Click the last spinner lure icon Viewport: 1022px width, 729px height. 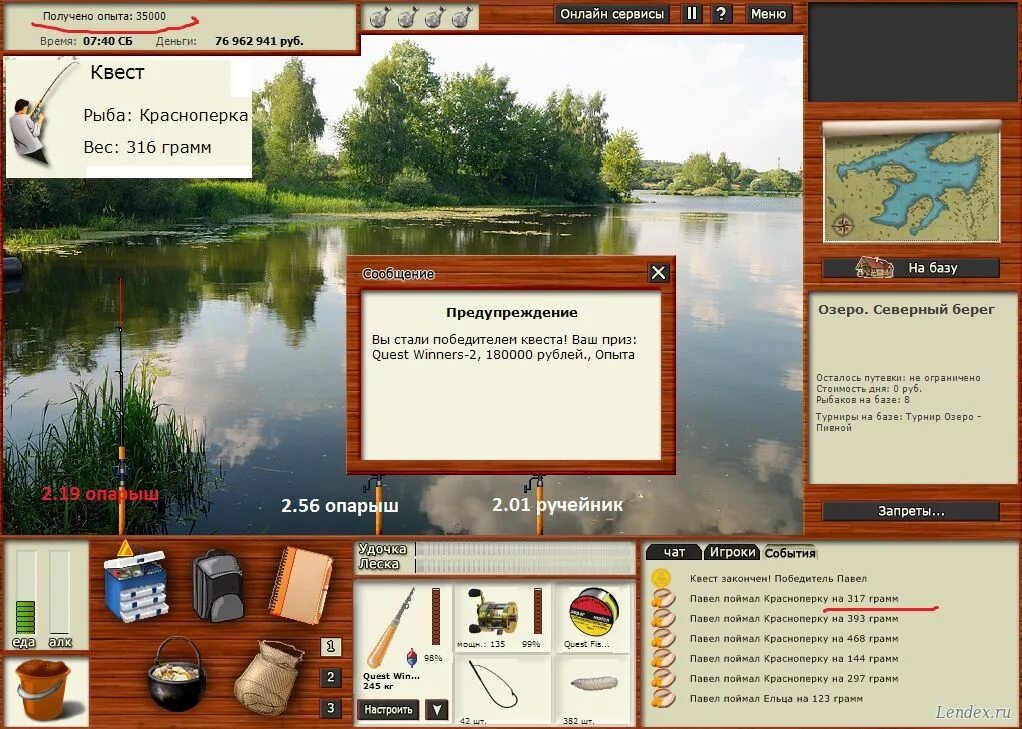pyautogui.click(x=461, y=18)
